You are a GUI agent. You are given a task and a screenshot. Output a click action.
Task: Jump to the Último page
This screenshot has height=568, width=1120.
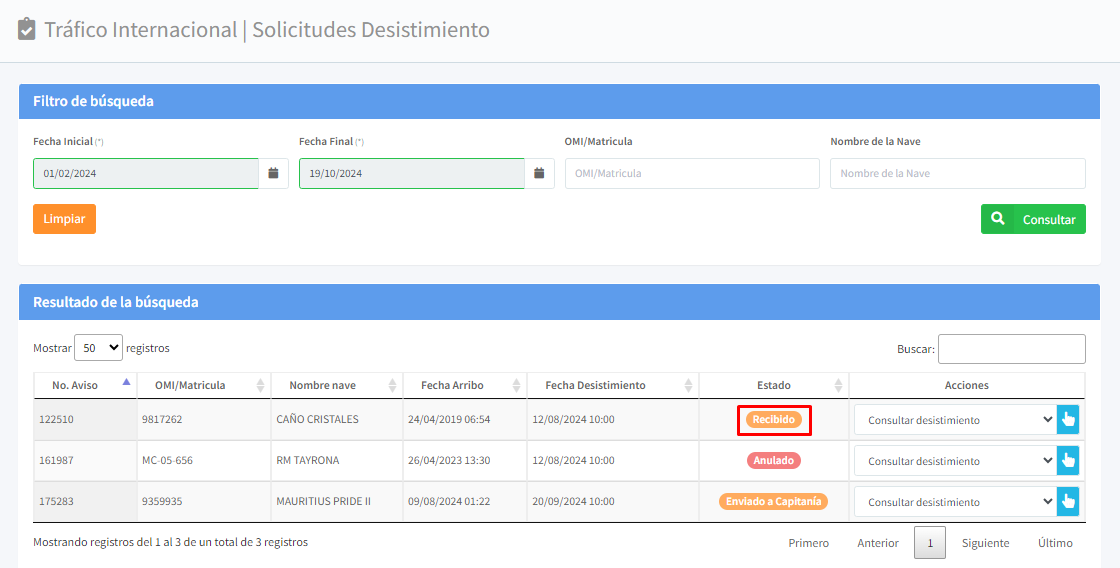tap(1054, 543)
